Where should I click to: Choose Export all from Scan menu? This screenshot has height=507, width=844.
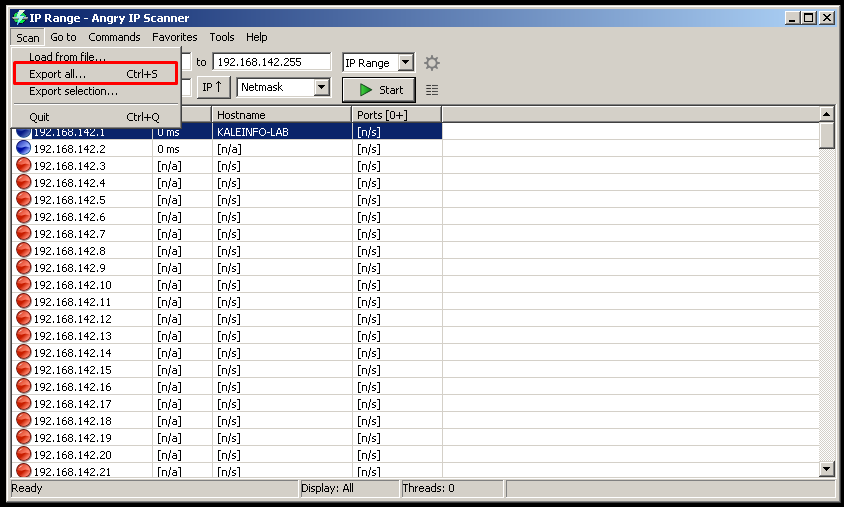(x=96, y=74)
